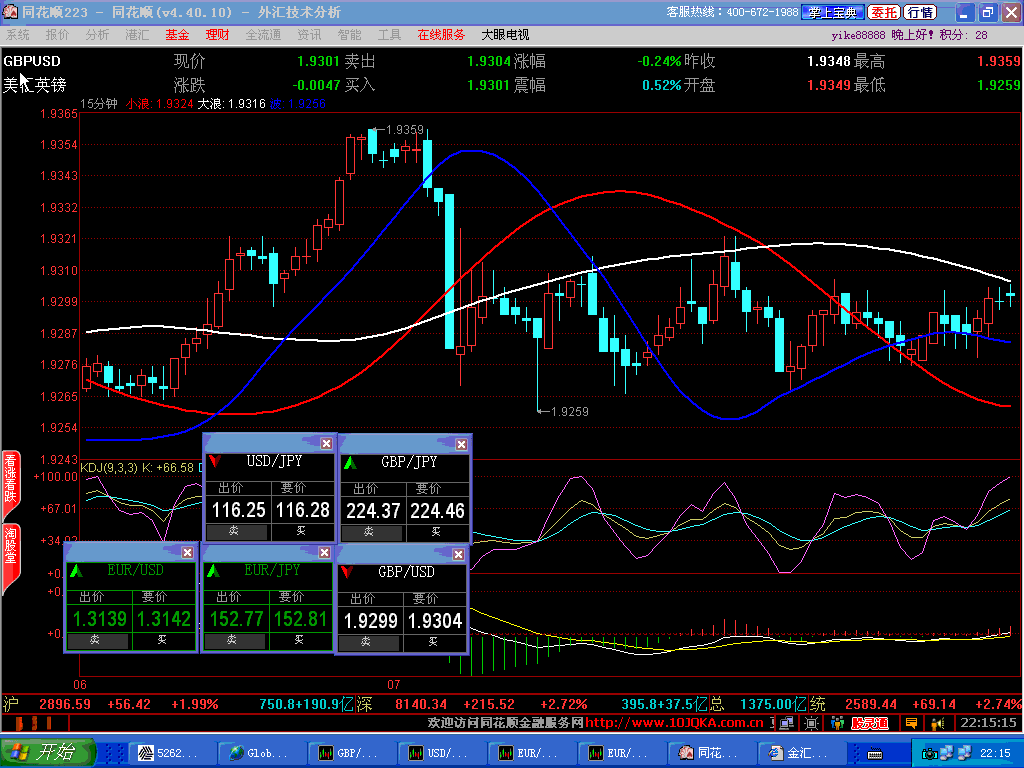
Task: Click the green up arrow in GBP/JPY panel
Action: pyautogui.click(x=350, y=462)
